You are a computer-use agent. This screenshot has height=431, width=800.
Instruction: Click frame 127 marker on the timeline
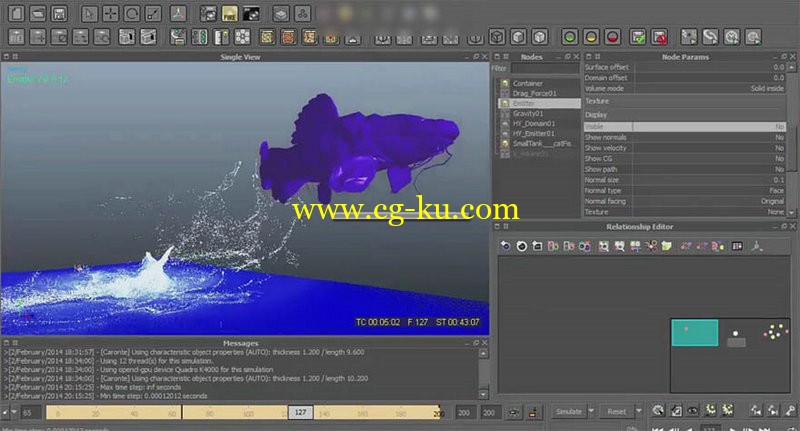pyautogui.click(x=301, y=412)
